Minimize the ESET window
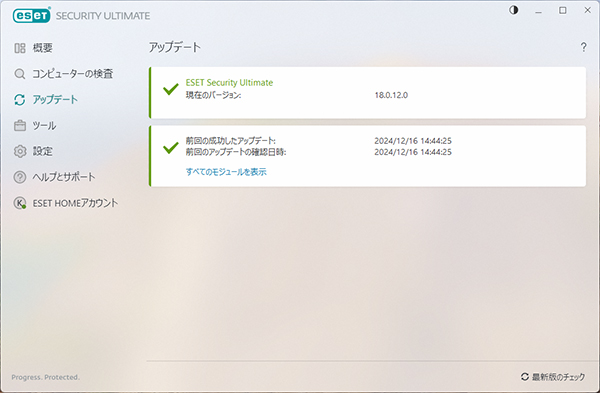The width and height of the screenshot is (600, 393). 538,11
